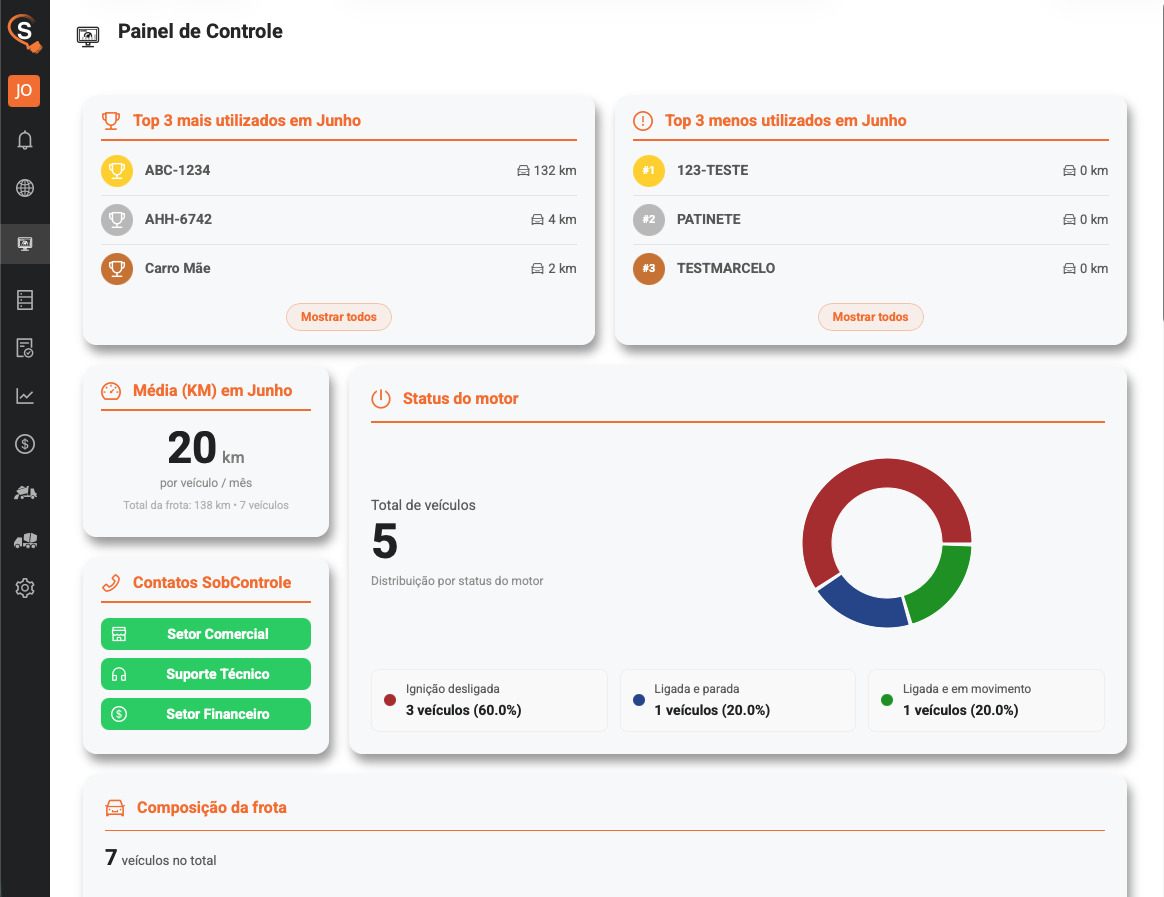The width and height of the screenshot is (1164, 897).
Task: Select the dashboard monitor icon in the sidebar
Action: pos(24,244)
